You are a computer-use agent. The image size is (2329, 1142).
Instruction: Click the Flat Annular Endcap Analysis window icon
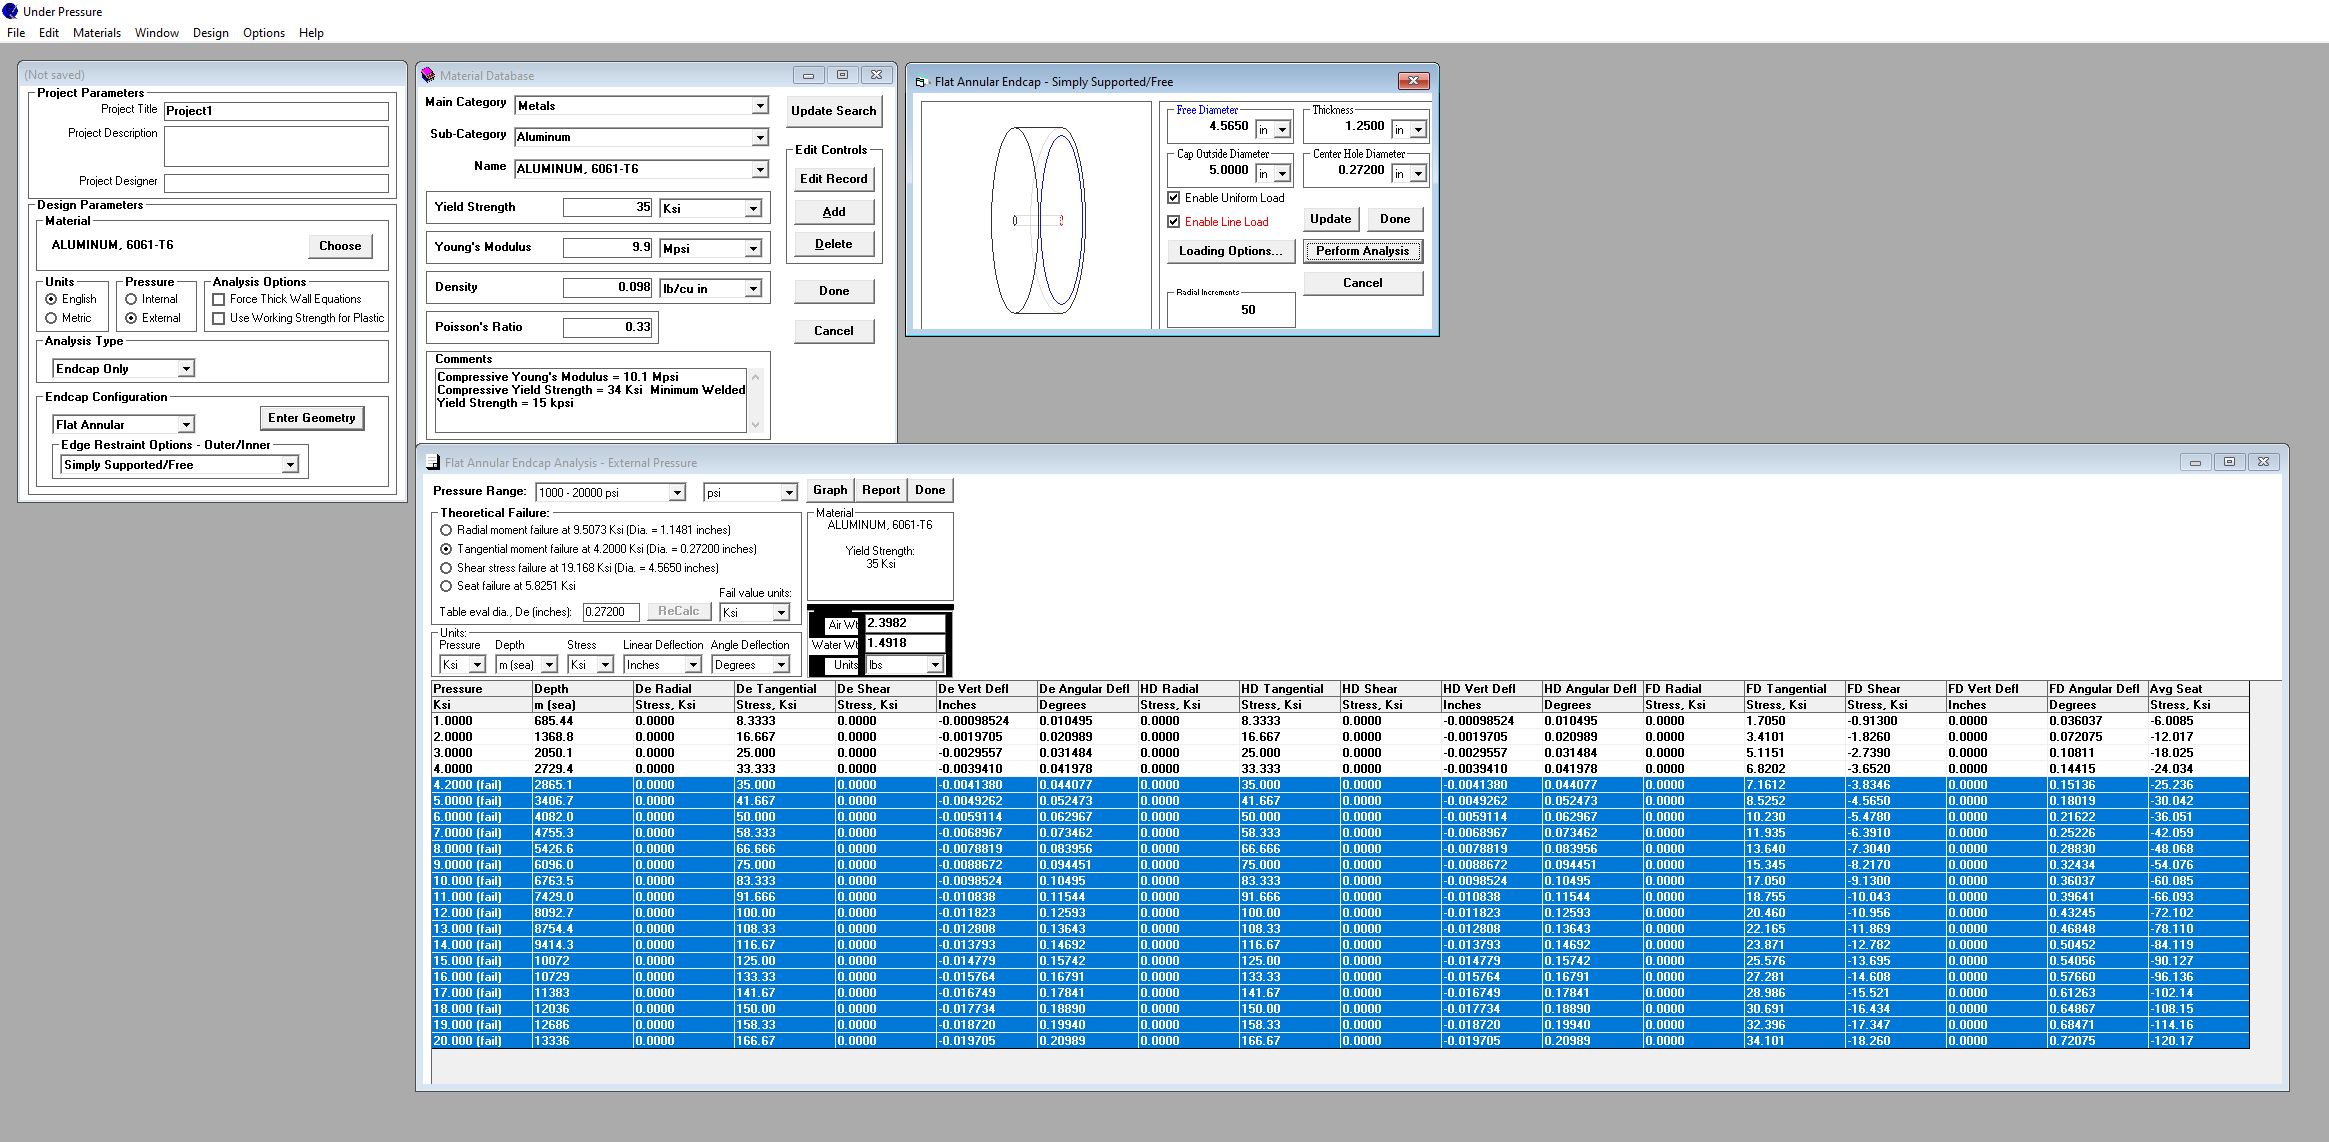point(432,462)
